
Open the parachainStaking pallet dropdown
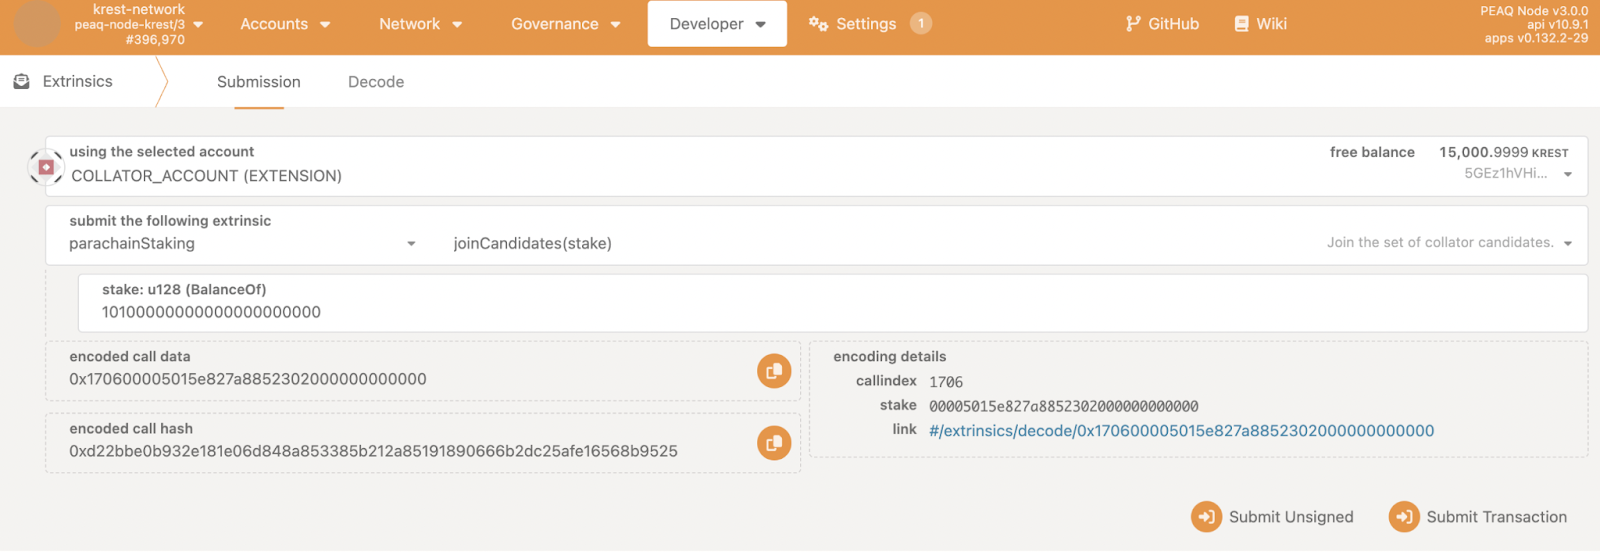411,244
